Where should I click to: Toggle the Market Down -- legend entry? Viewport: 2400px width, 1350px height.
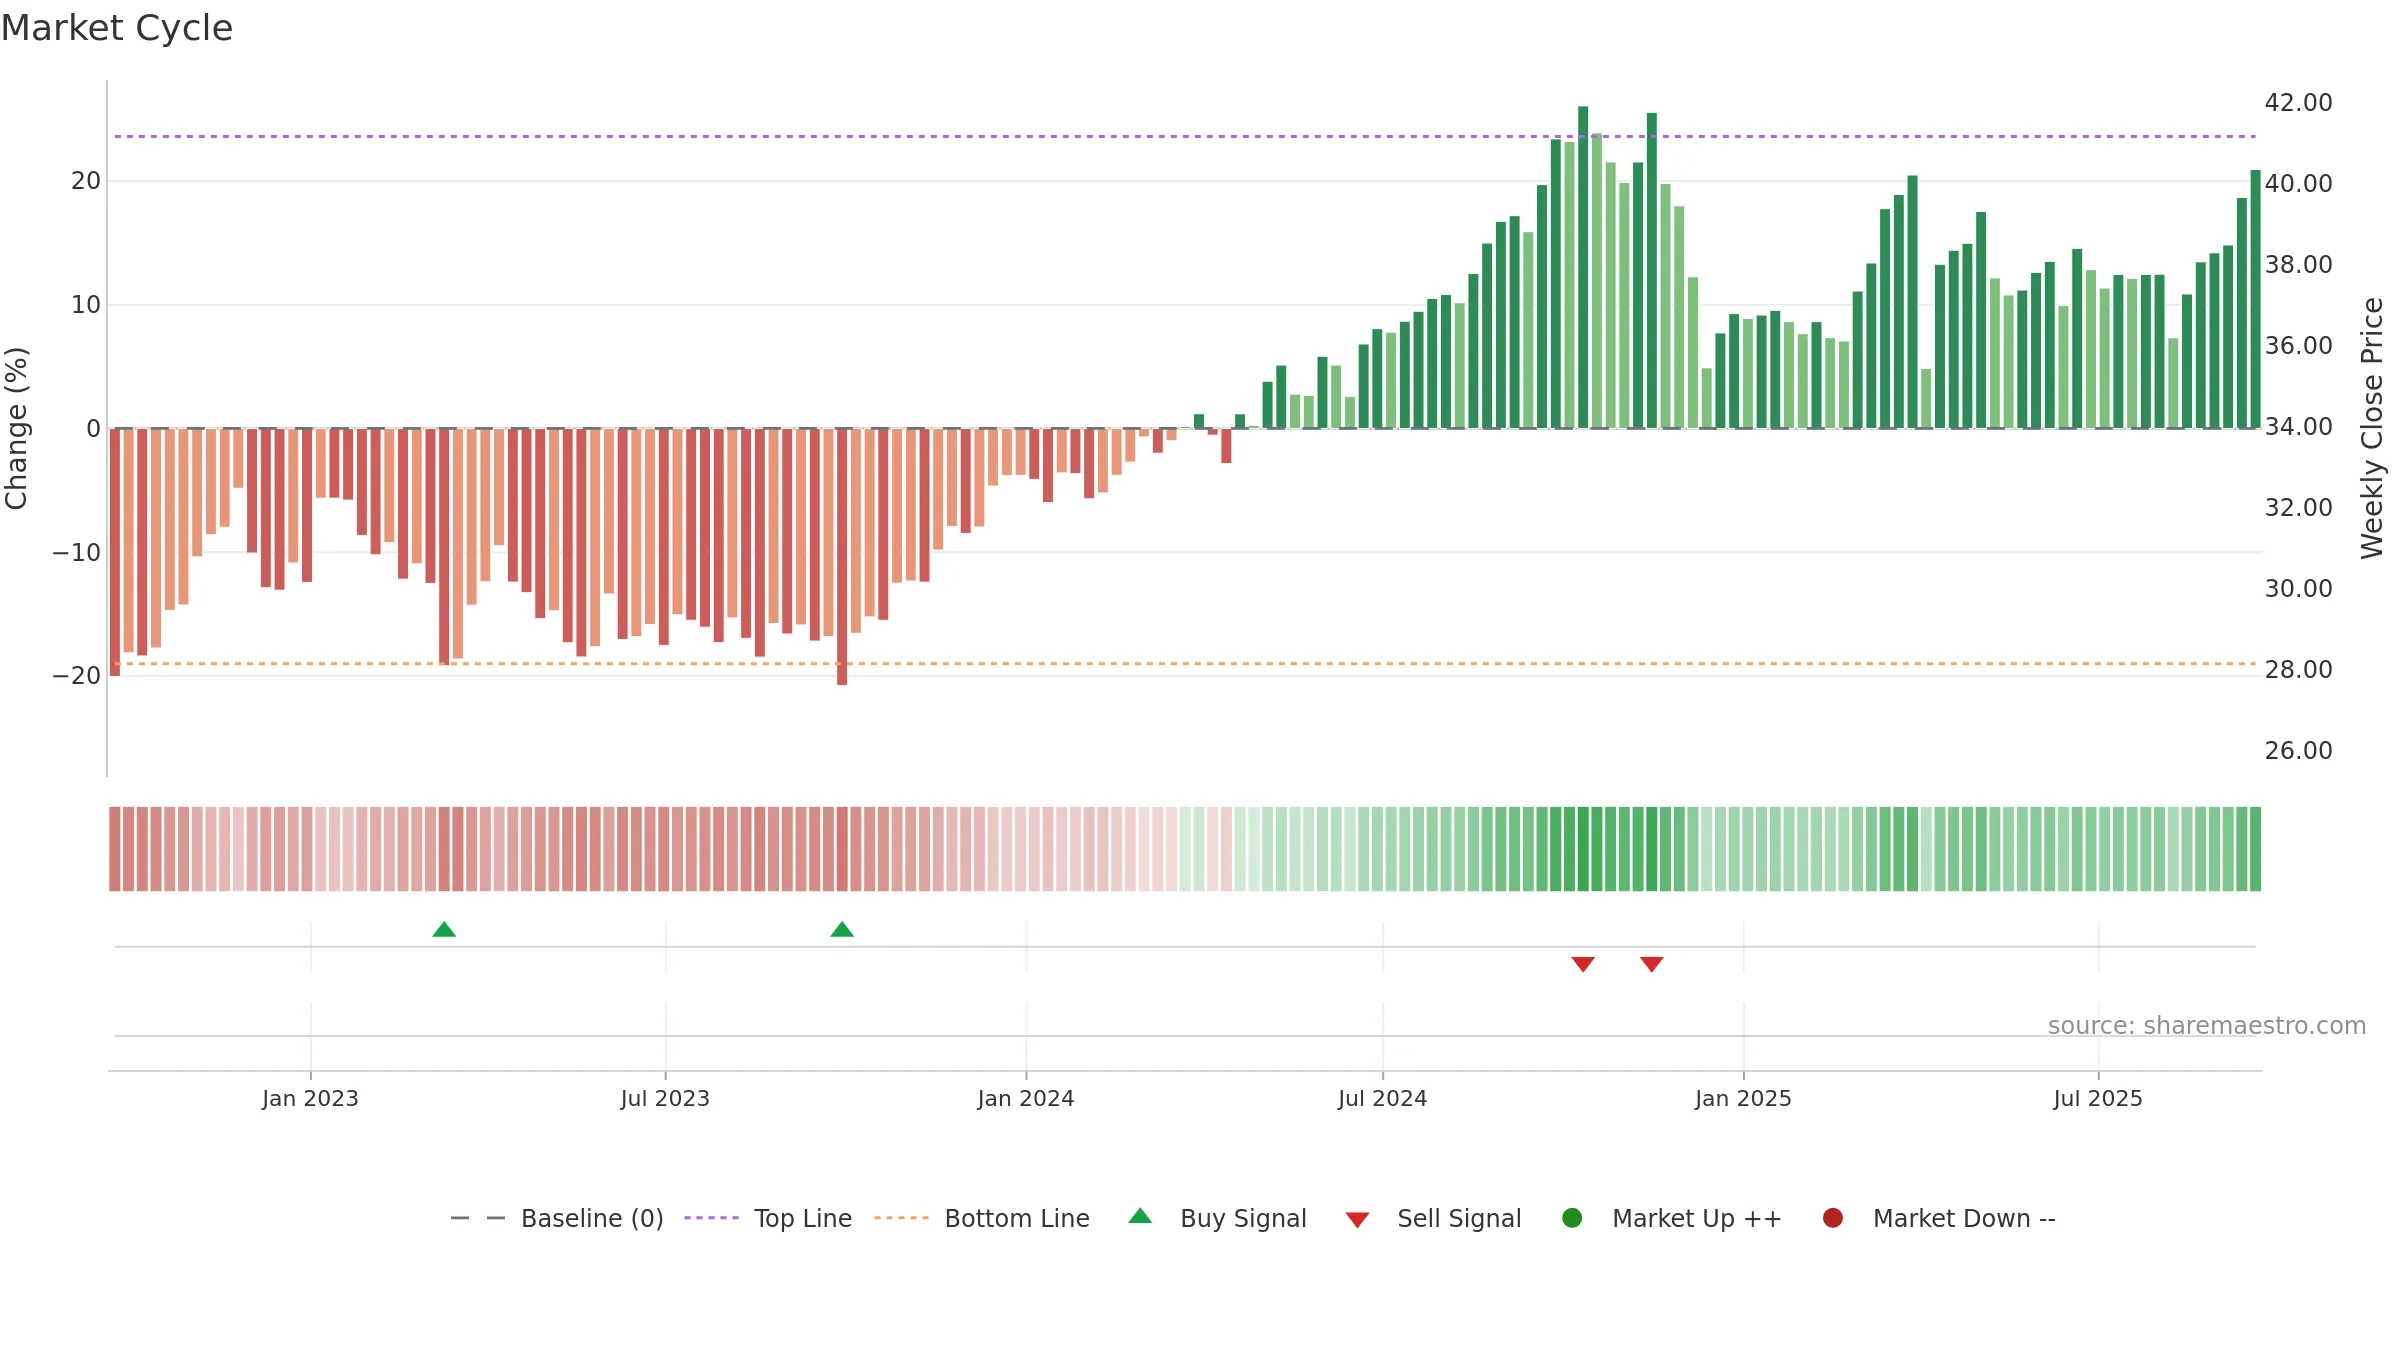point(1938,1218)
